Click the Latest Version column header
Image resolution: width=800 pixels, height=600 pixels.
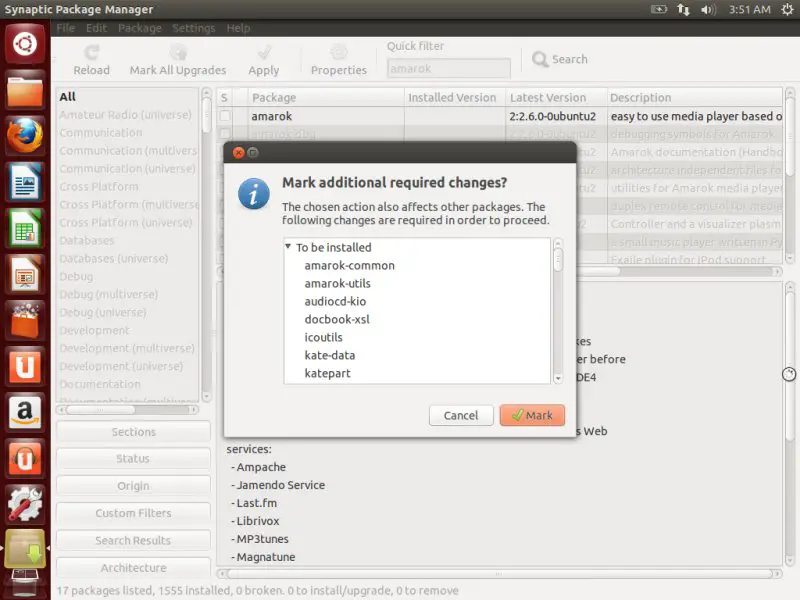557,97
